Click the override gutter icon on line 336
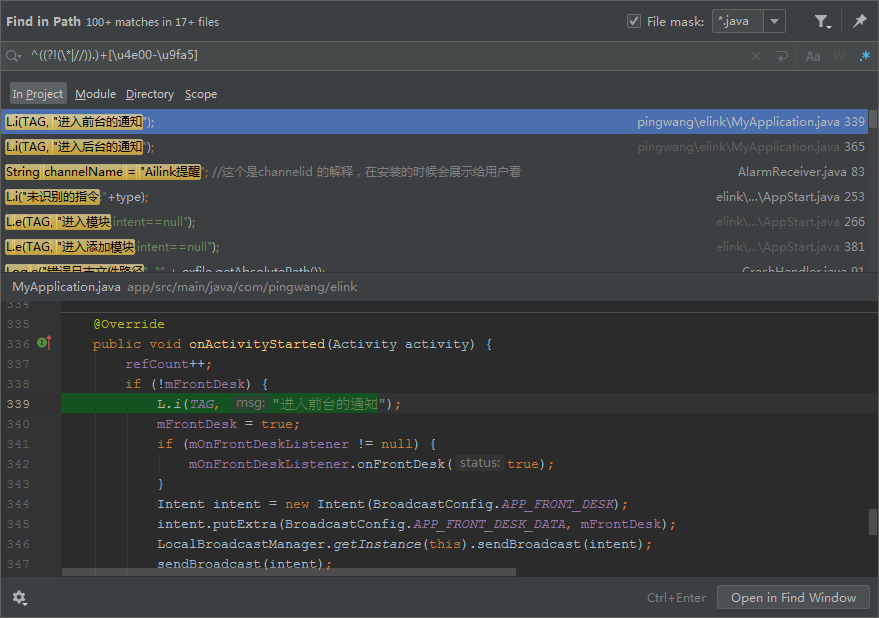The height and width of the screenshot is (618, 879). point(44,344)
